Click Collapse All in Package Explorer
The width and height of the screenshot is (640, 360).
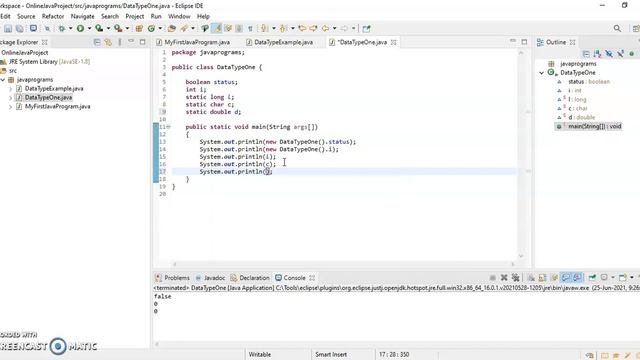point(97,42)
